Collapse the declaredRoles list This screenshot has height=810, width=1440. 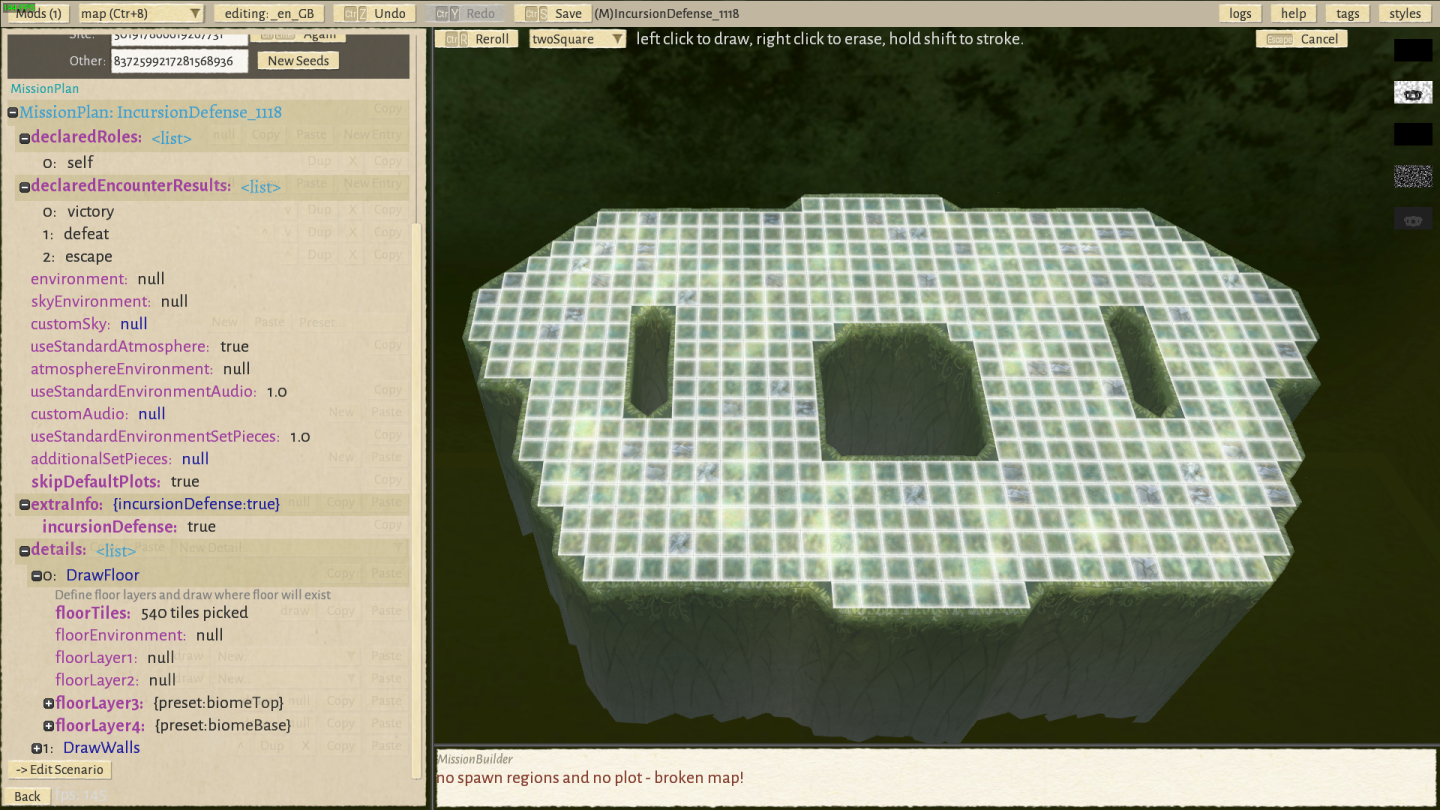tap(24, 138)
